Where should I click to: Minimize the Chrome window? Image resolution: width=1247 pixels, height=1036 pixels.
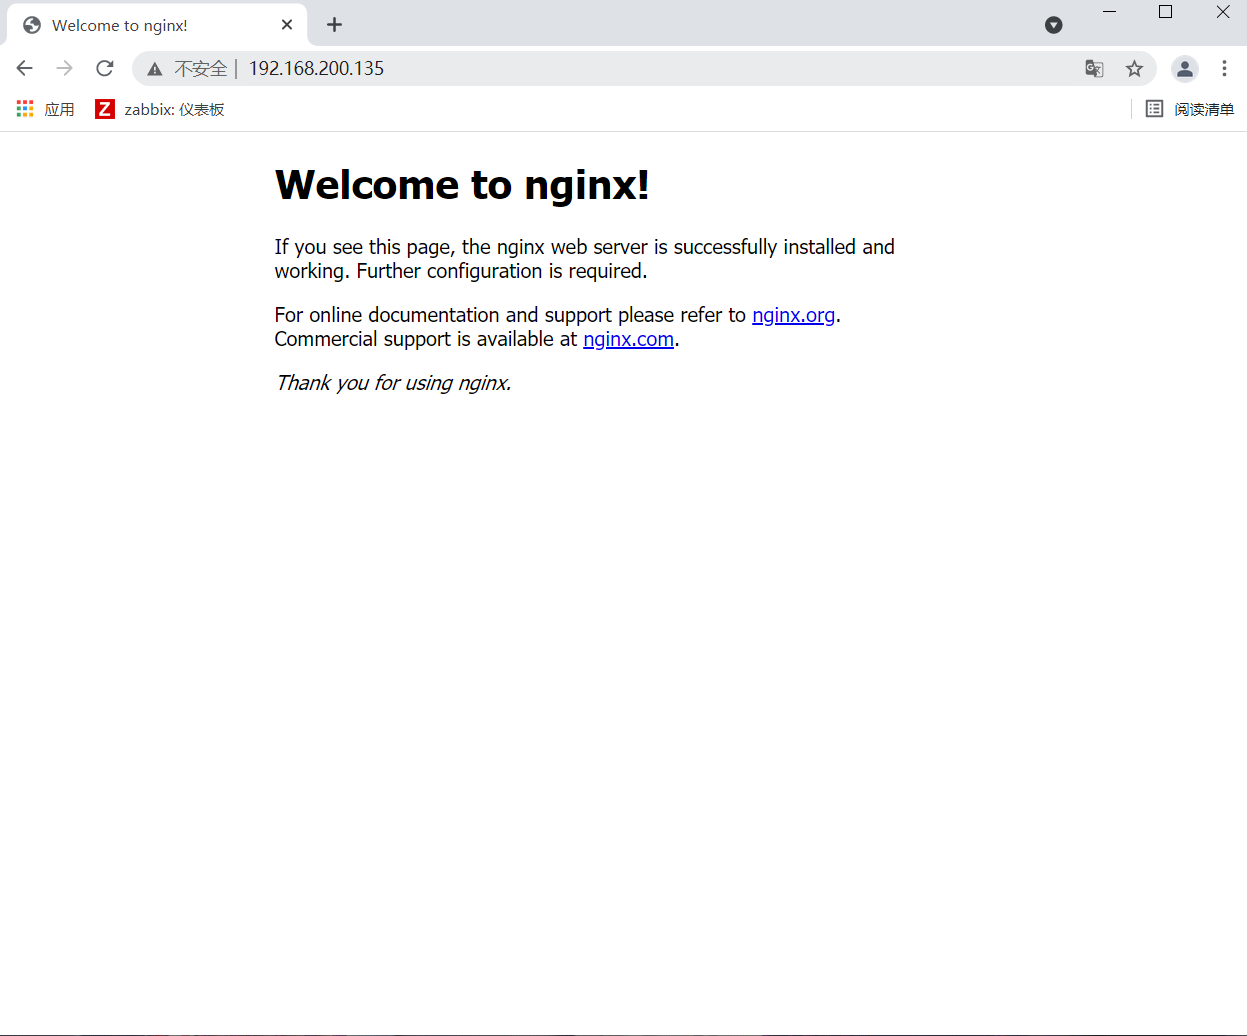1109,12
